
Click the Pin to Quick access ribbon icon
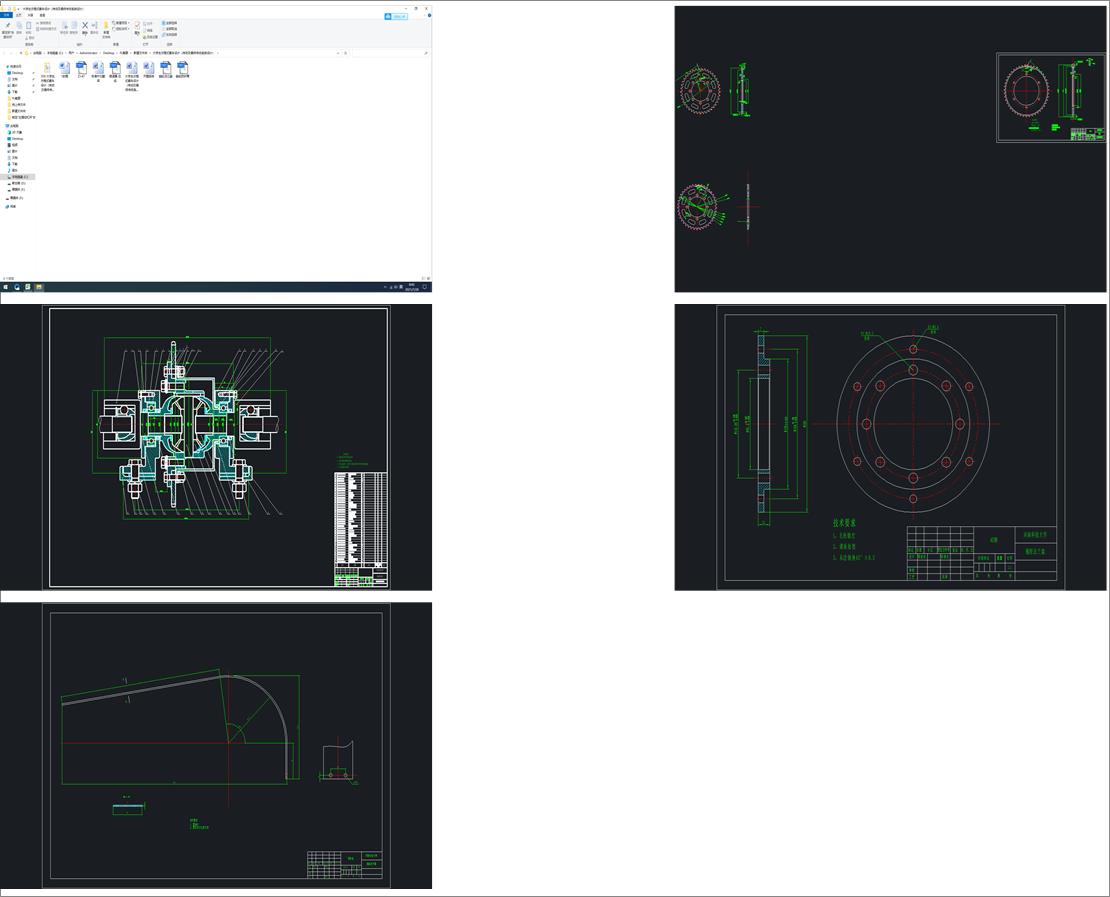point(8,27)
